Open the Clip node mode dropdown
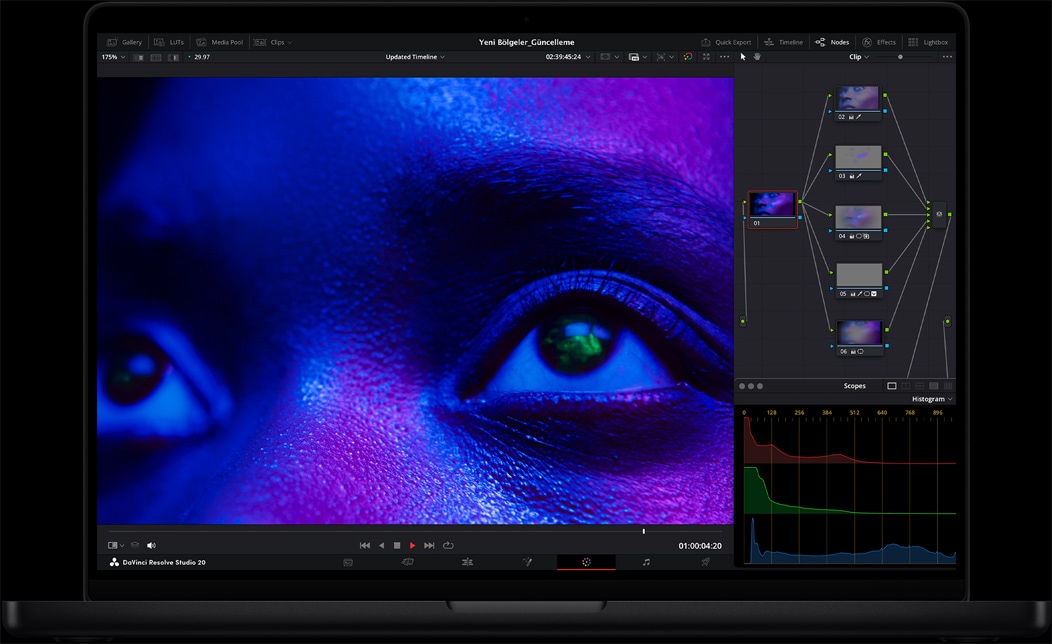1052x644 pixels. point(858,57)
